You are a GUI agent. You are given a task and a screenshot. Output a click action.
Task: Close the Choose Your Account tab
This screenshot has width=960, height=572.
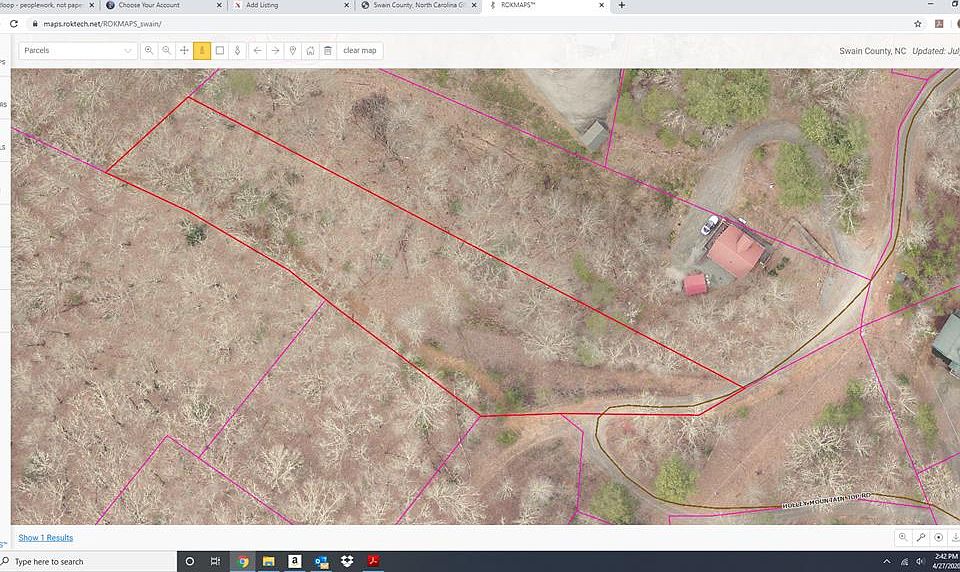[x=220, y=5]
